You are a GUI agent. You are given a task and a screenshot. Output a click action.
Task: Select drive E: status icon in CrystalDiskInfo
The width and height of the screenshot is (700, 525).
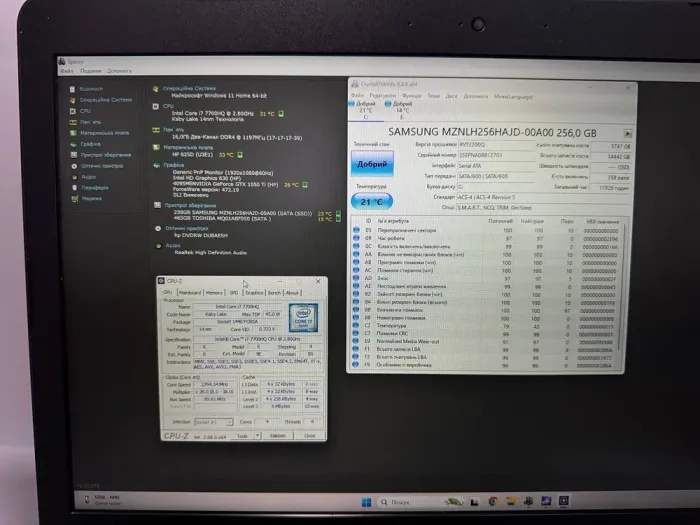388,103
